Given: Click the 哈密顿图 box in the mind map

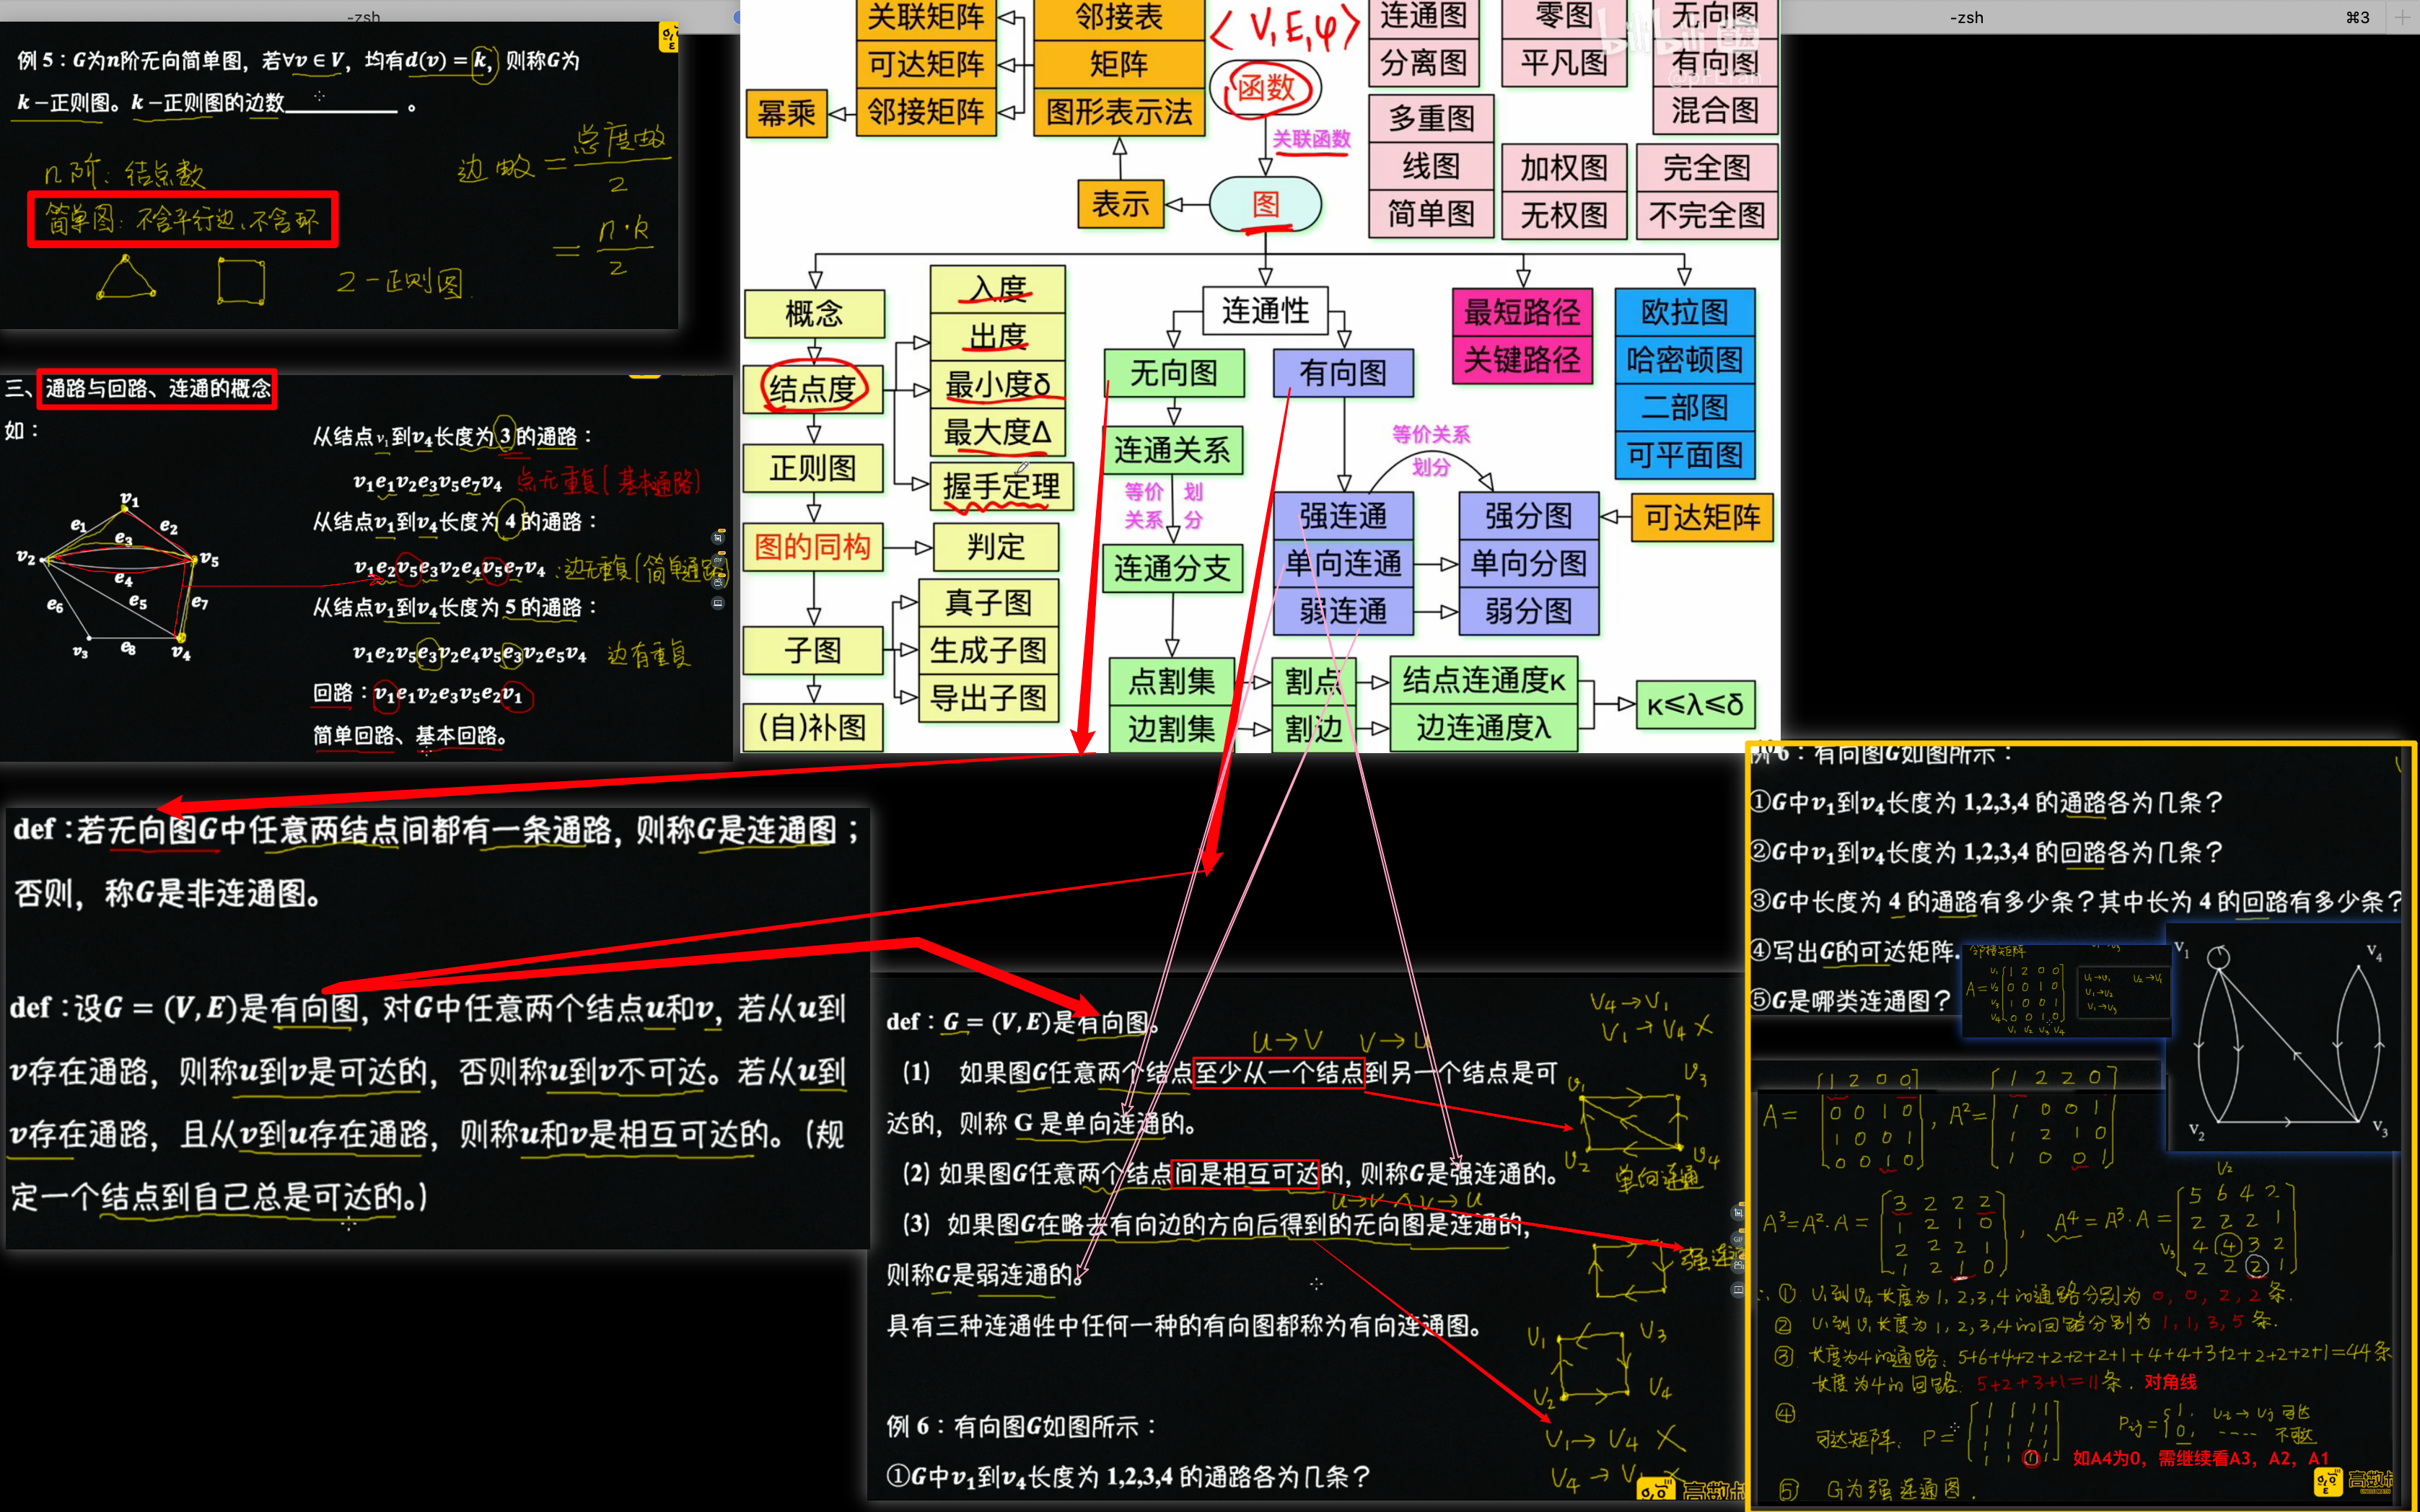Looking at the screenshot, I should 1685,360.
